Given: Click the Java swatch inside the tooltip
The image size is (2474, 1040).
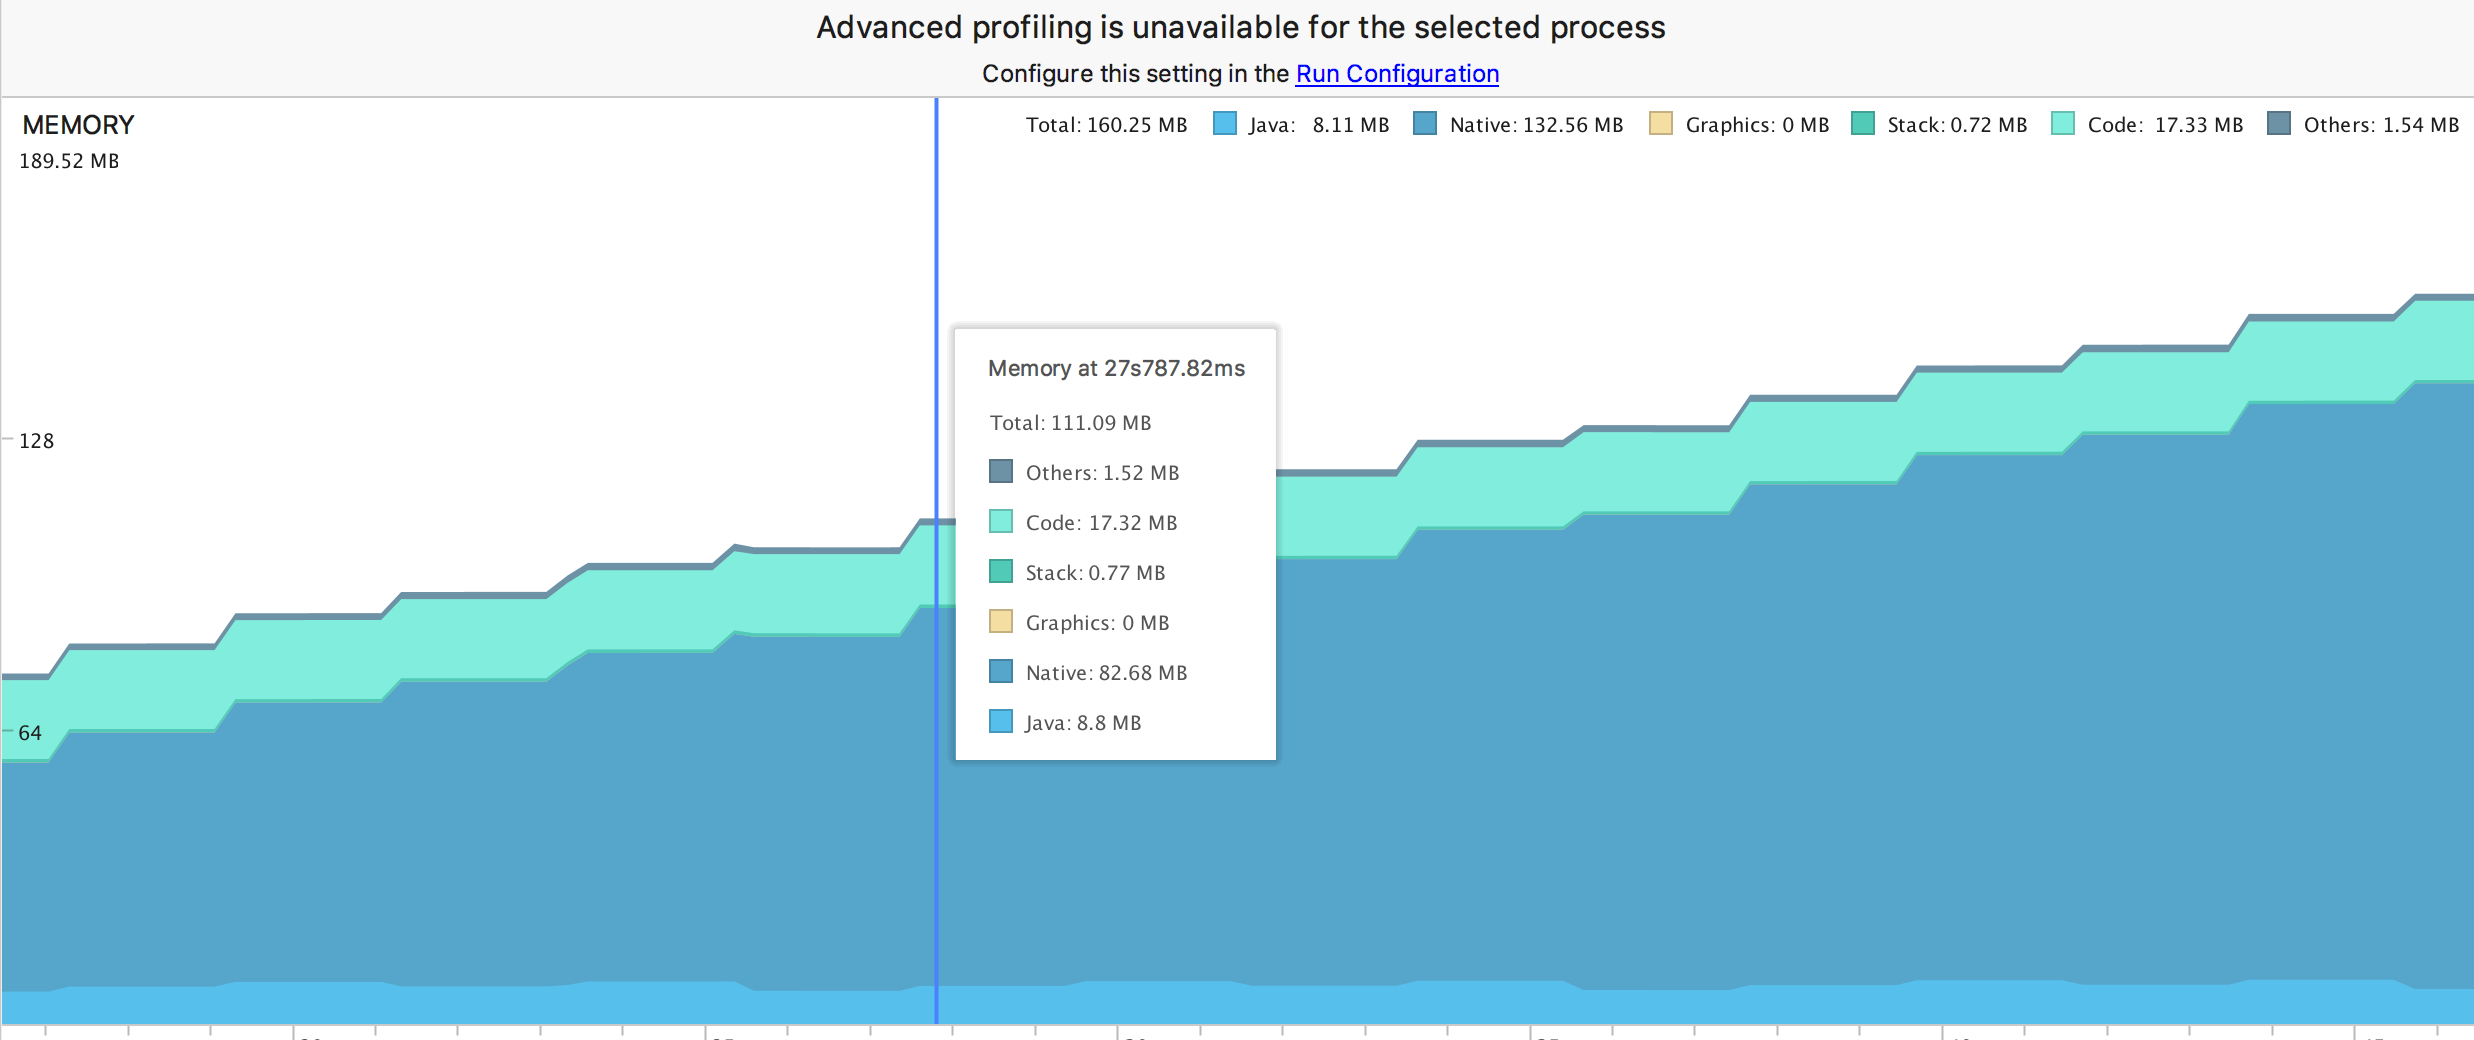Looking at the screenshot, I should click(x=1000, y=721).
